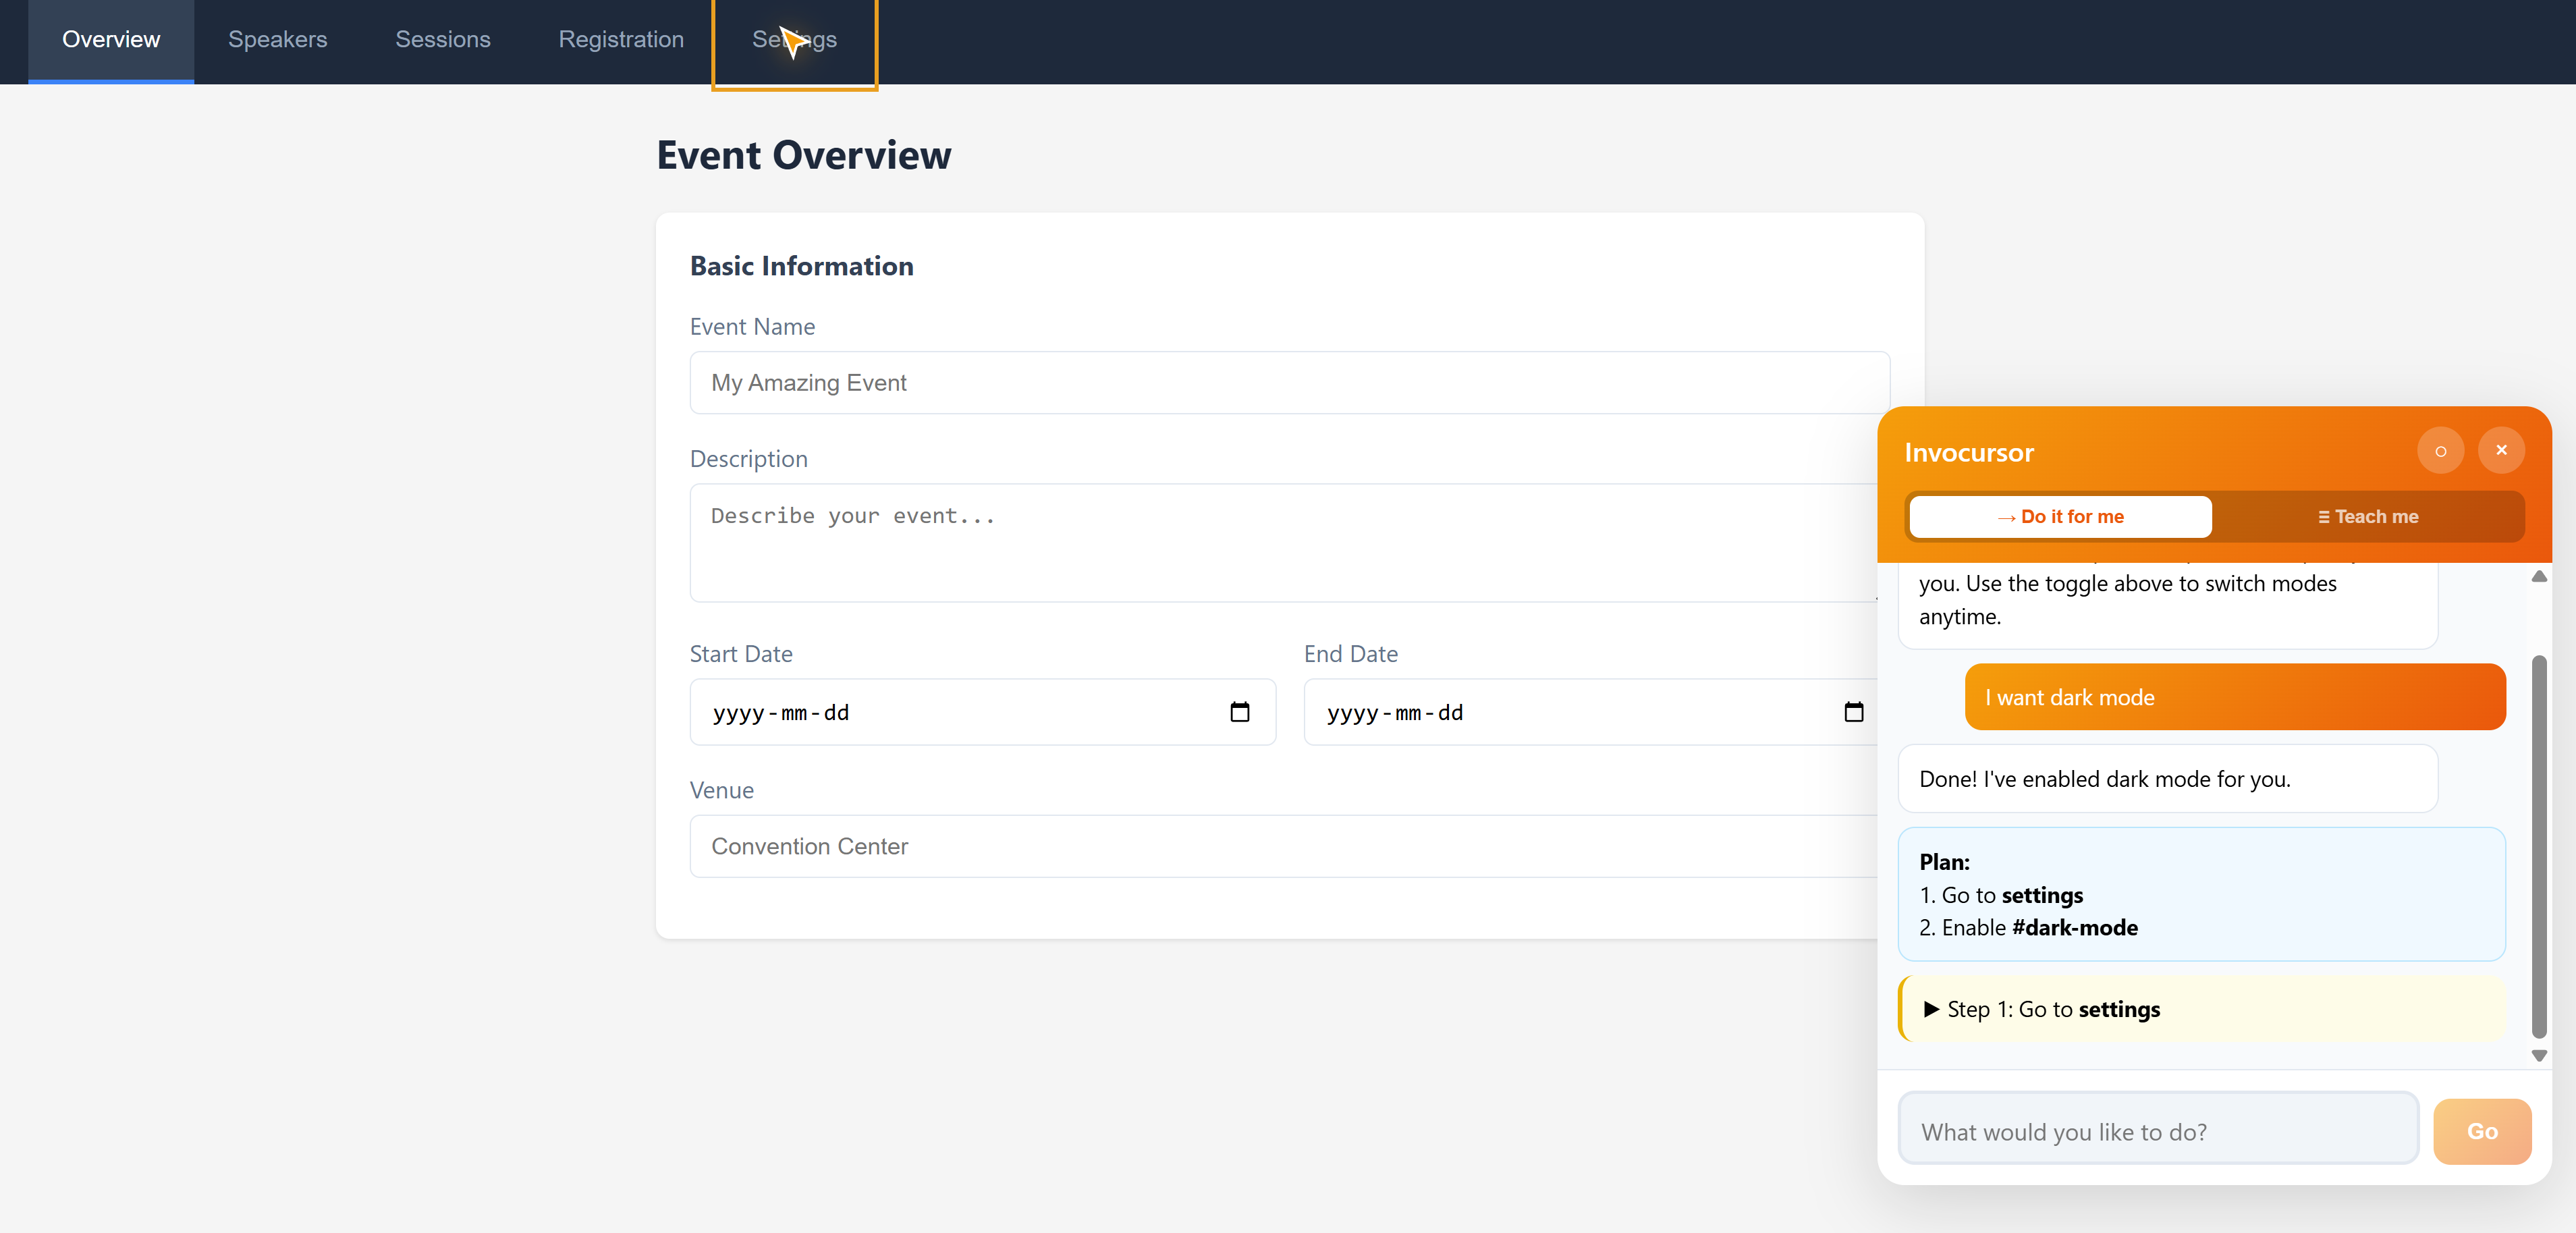Switch to the Speakers tab
2576x1233 pixels.
pos(278,40)
